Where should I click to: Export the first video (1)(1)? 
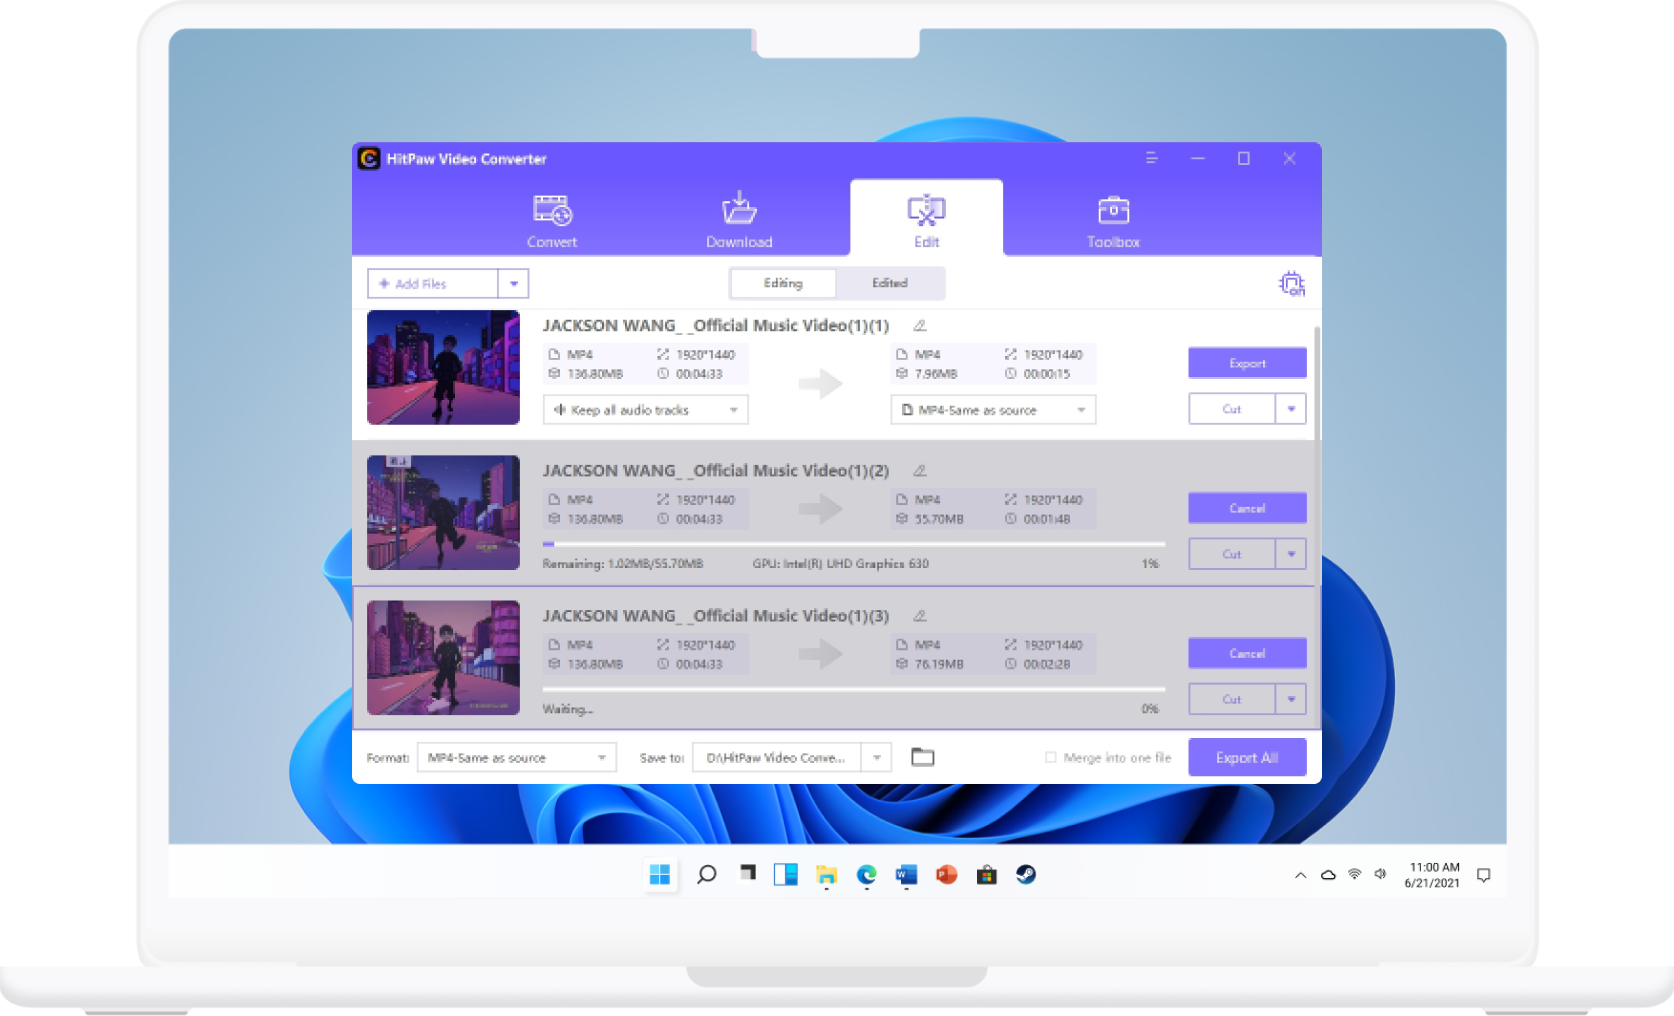(1247, 363)
